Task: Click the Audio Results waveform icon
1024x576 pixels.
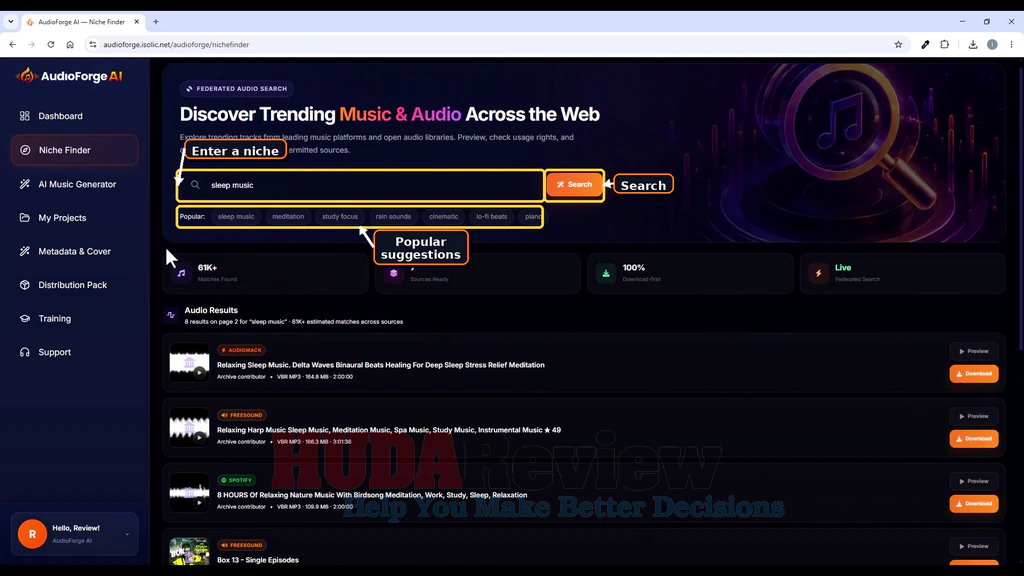Action: click(x=171, y=315)
